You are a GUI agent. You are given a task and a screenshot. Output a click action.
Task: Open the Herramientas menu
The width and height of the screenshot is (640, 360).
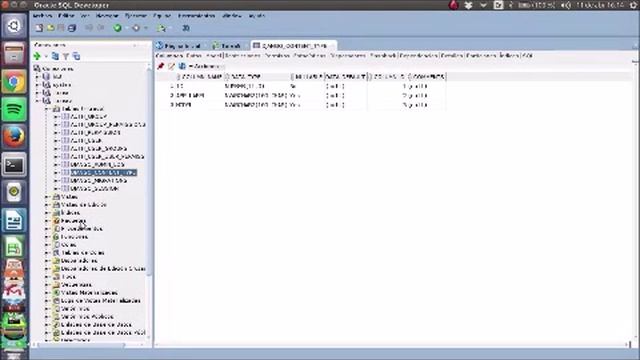pos(196,16)
